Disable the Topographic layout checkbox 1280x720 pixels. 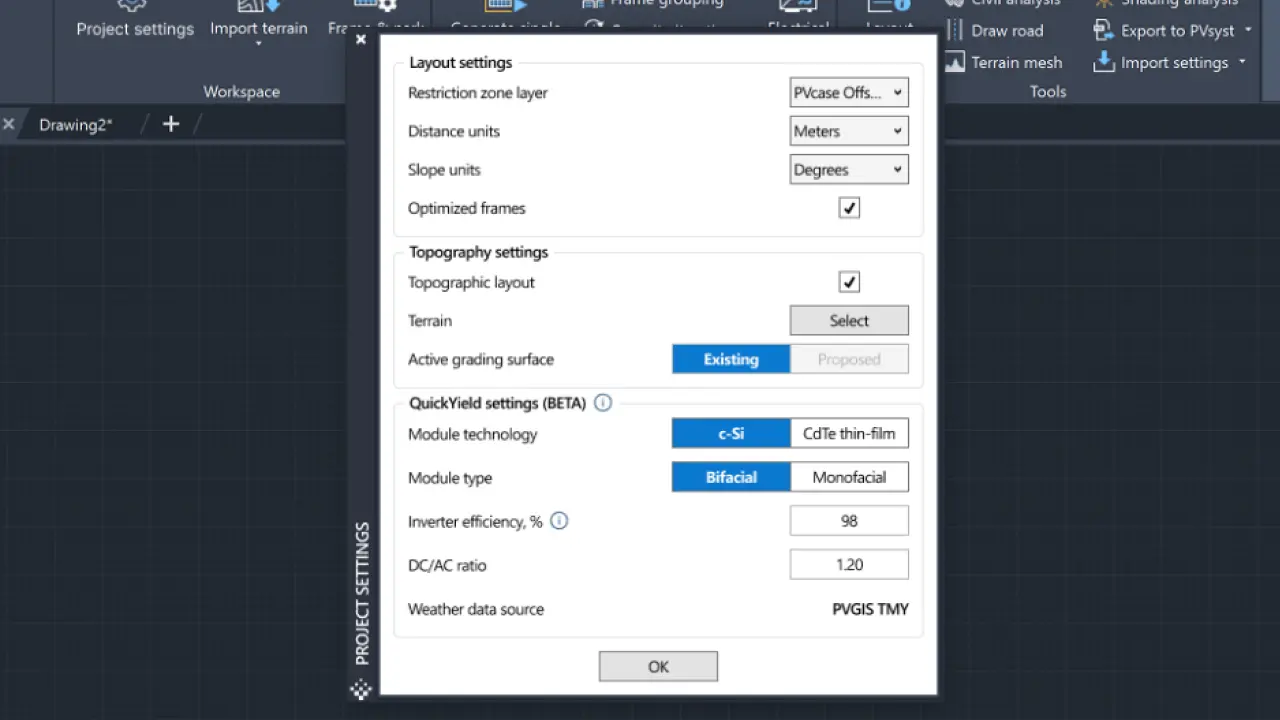tap(849, 282)
